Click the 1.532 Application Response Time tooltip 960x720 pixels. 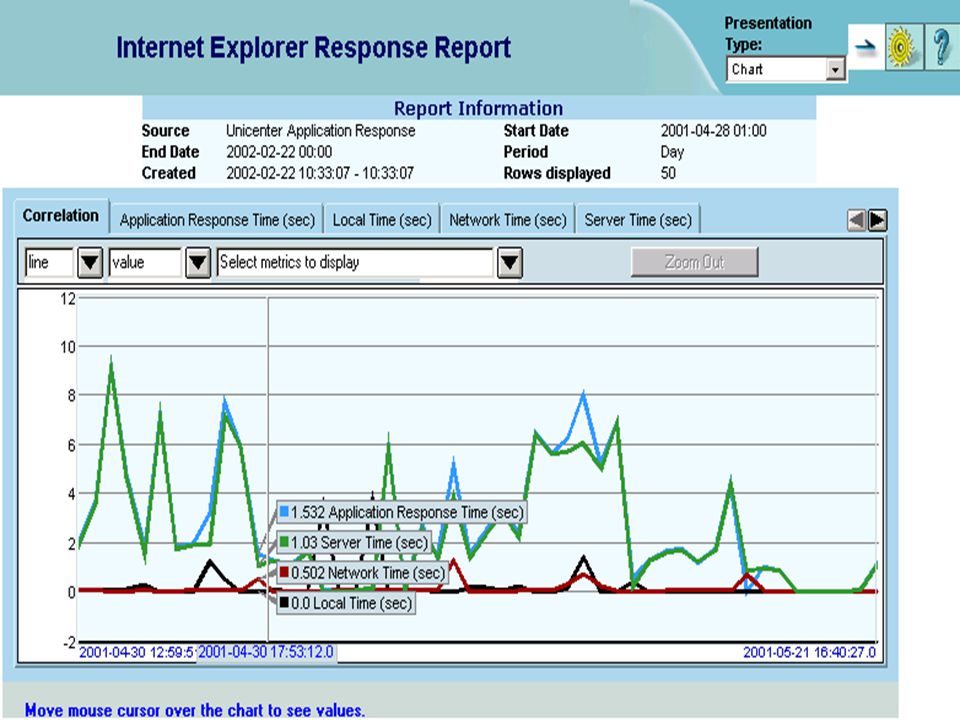(402, 512)
